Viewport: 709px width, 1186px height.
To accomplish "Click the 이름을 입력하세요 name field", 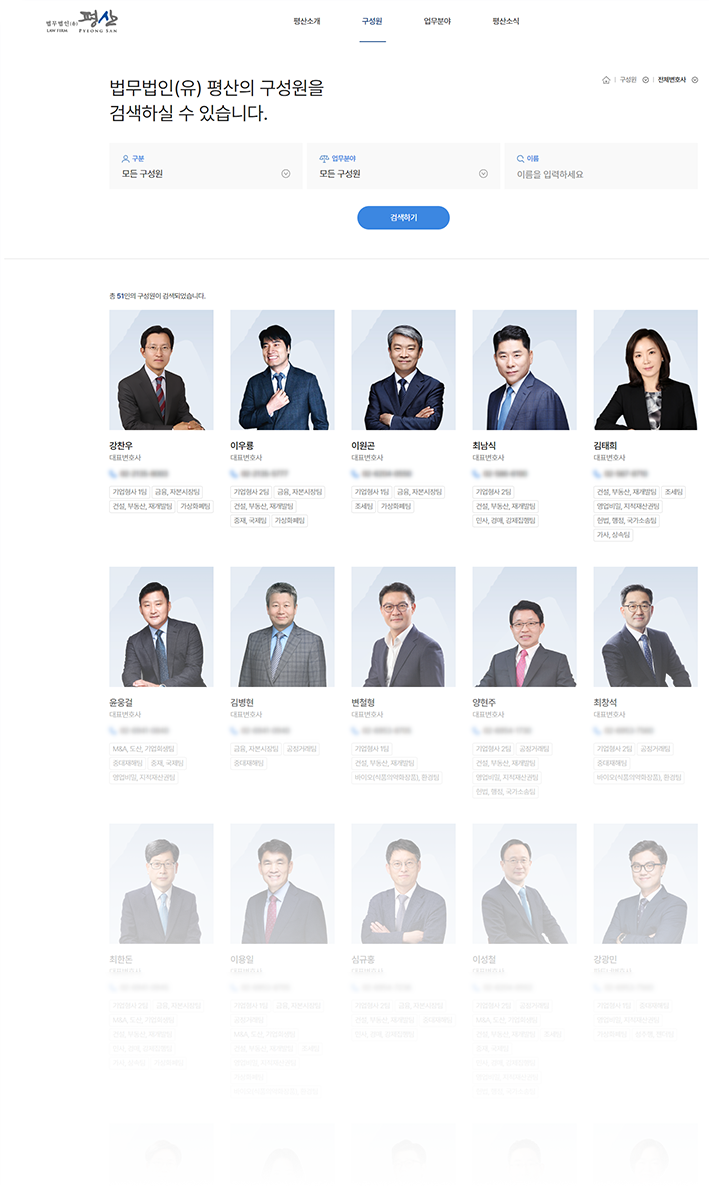I will pos(601,166).
